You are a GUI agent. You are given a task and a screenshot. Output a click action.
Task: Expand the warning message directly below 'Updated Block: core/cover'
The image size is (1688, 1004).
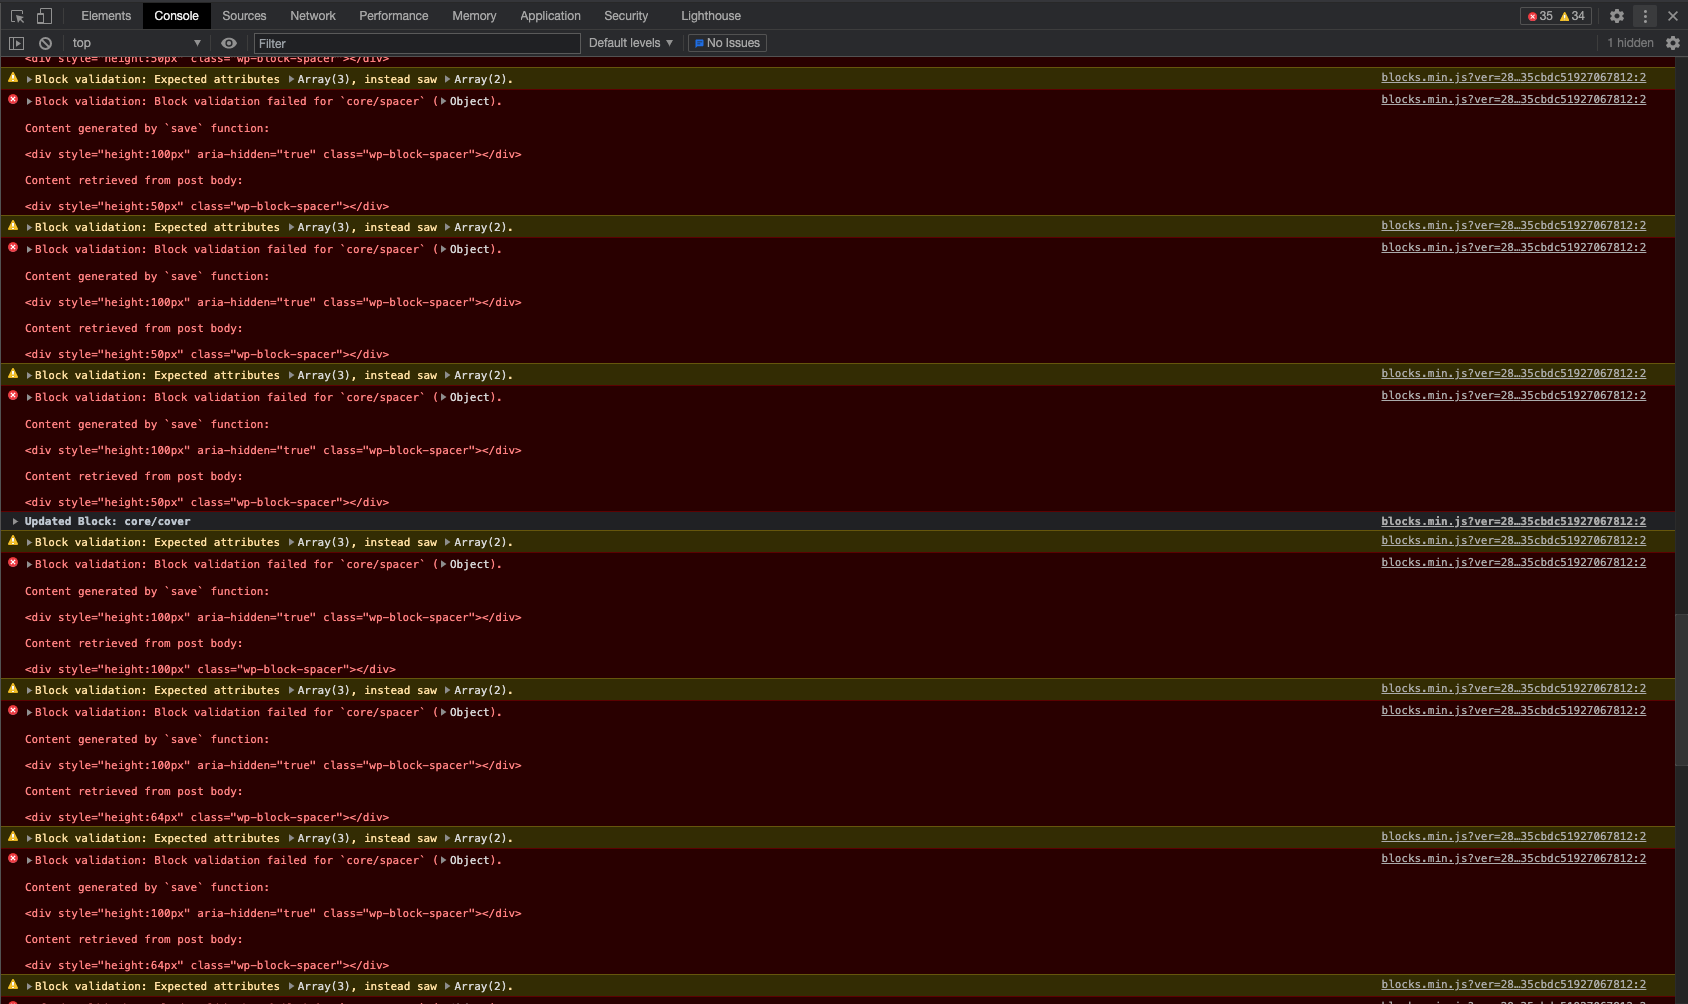pyautogui.click(x=30, y=542)
